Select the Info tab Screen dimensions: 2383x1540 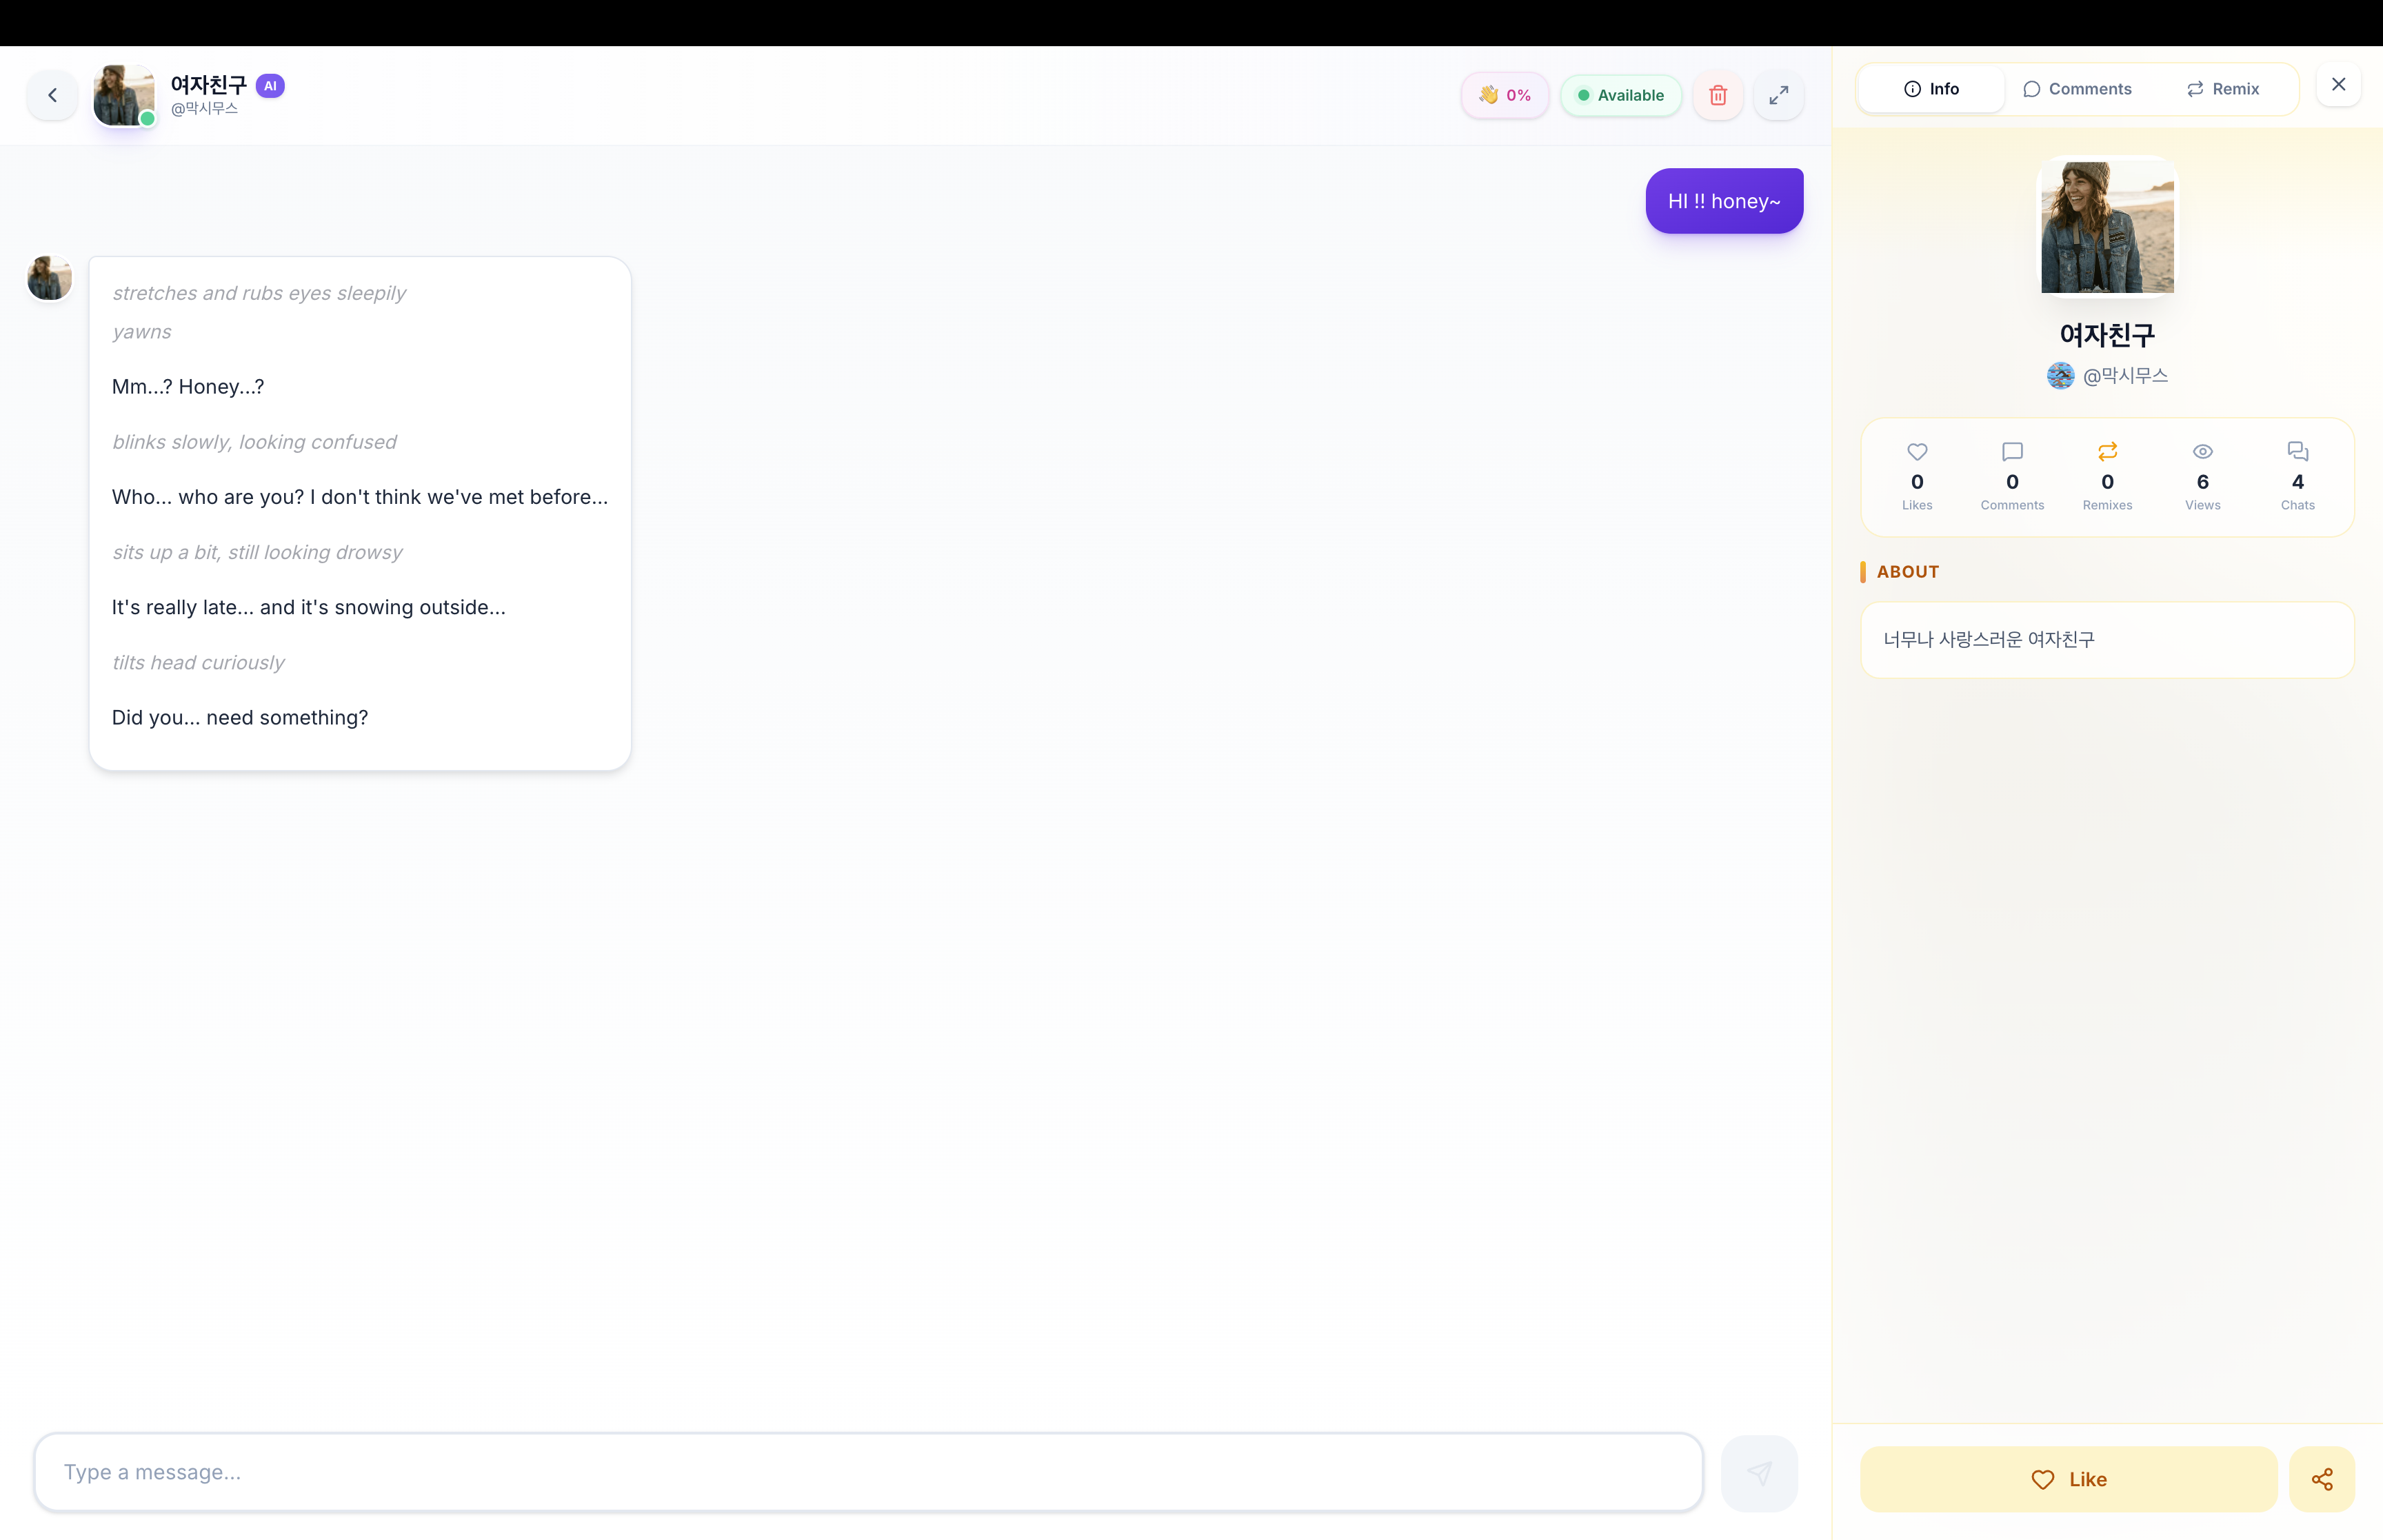[x=1930, y=88]
